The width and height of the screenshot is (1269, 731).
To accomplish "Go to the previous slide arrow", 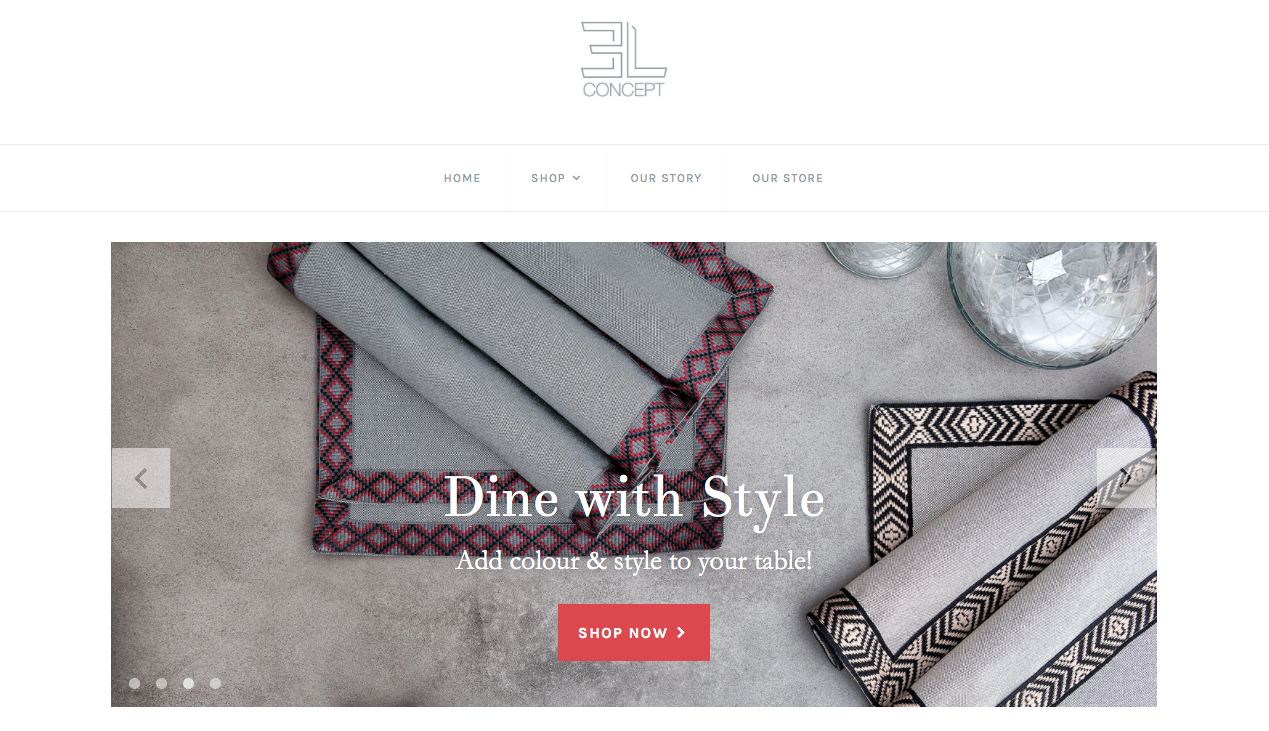I will [x=141, y=478].
